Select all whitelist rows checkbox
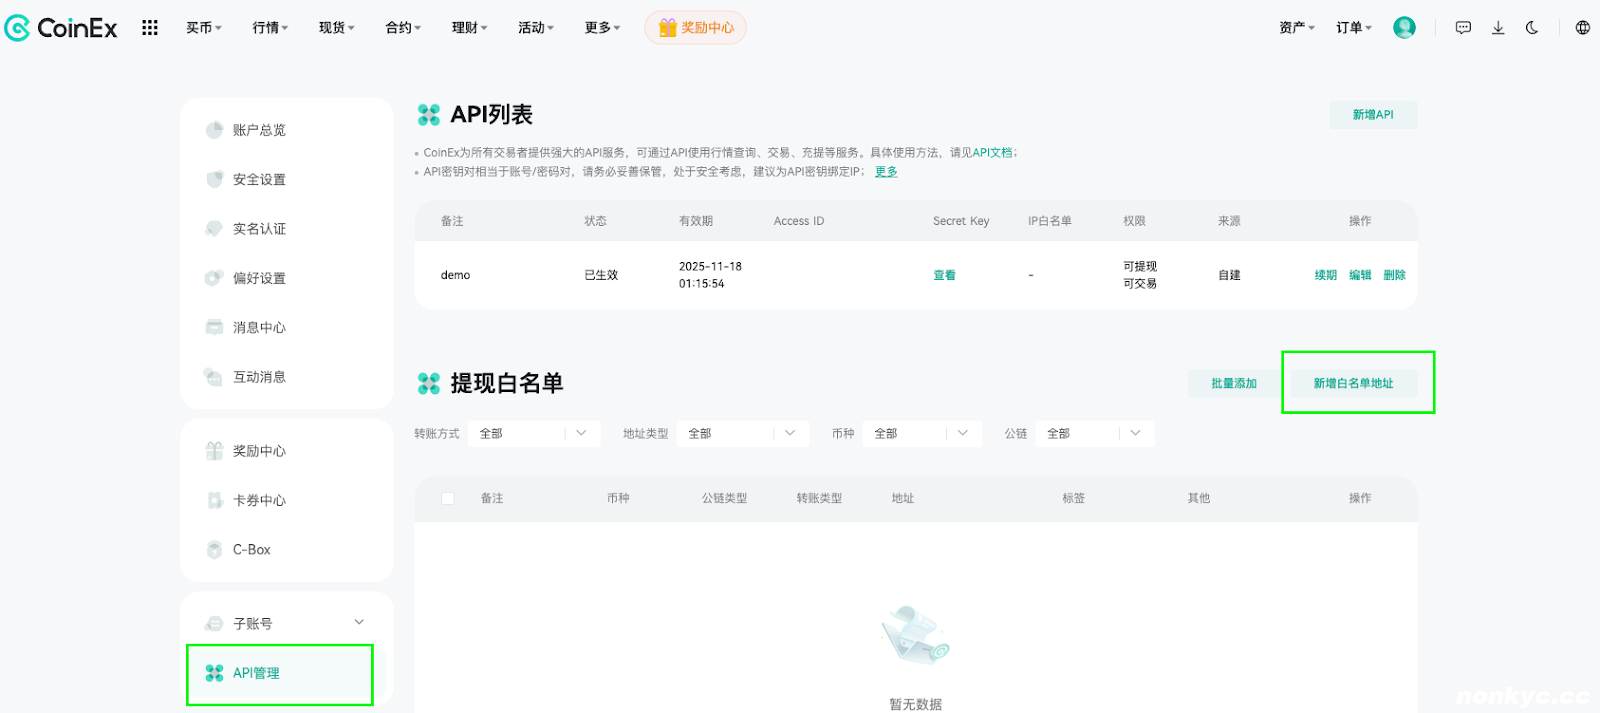 (x=448, y=498)
